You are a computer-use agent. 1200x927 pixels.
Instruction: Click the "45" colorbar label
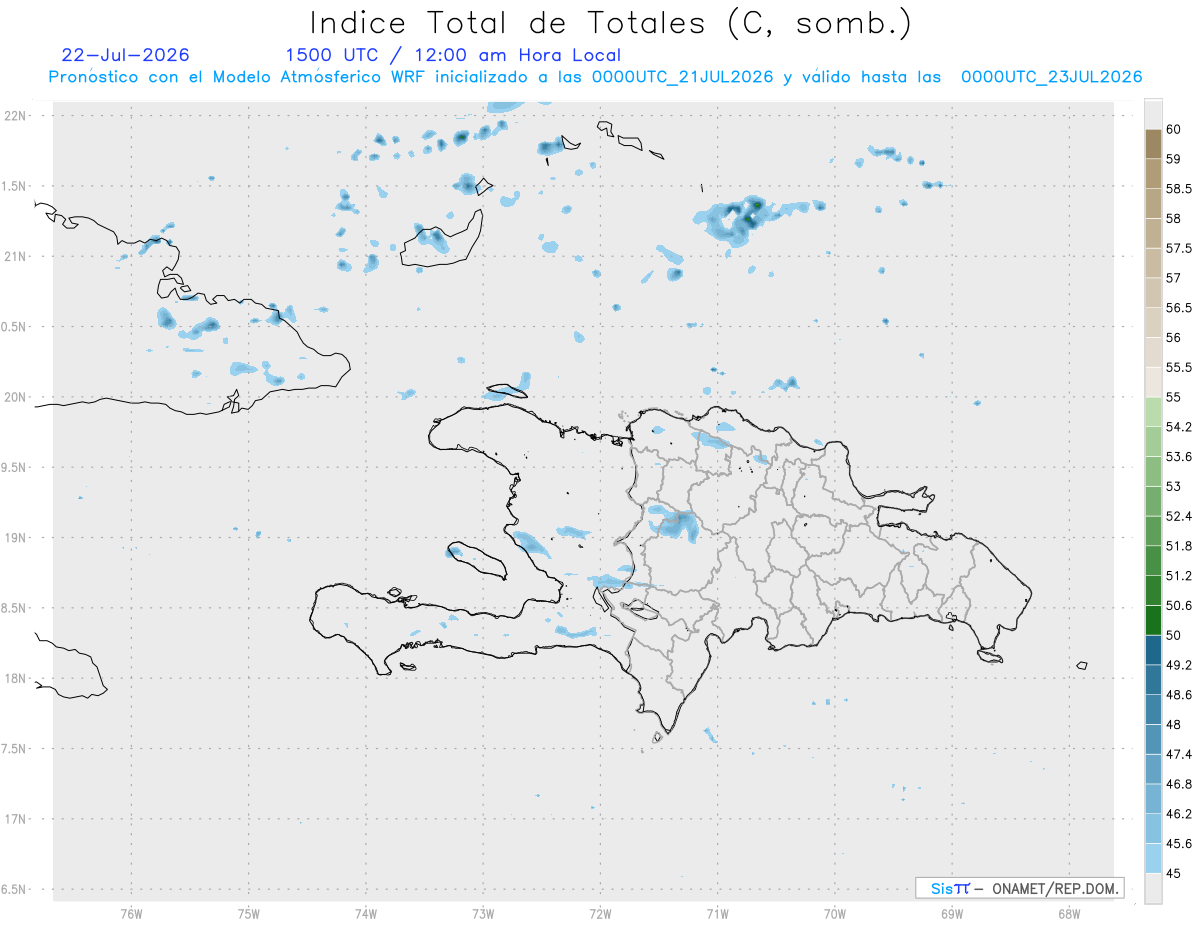coord(1174,873)
